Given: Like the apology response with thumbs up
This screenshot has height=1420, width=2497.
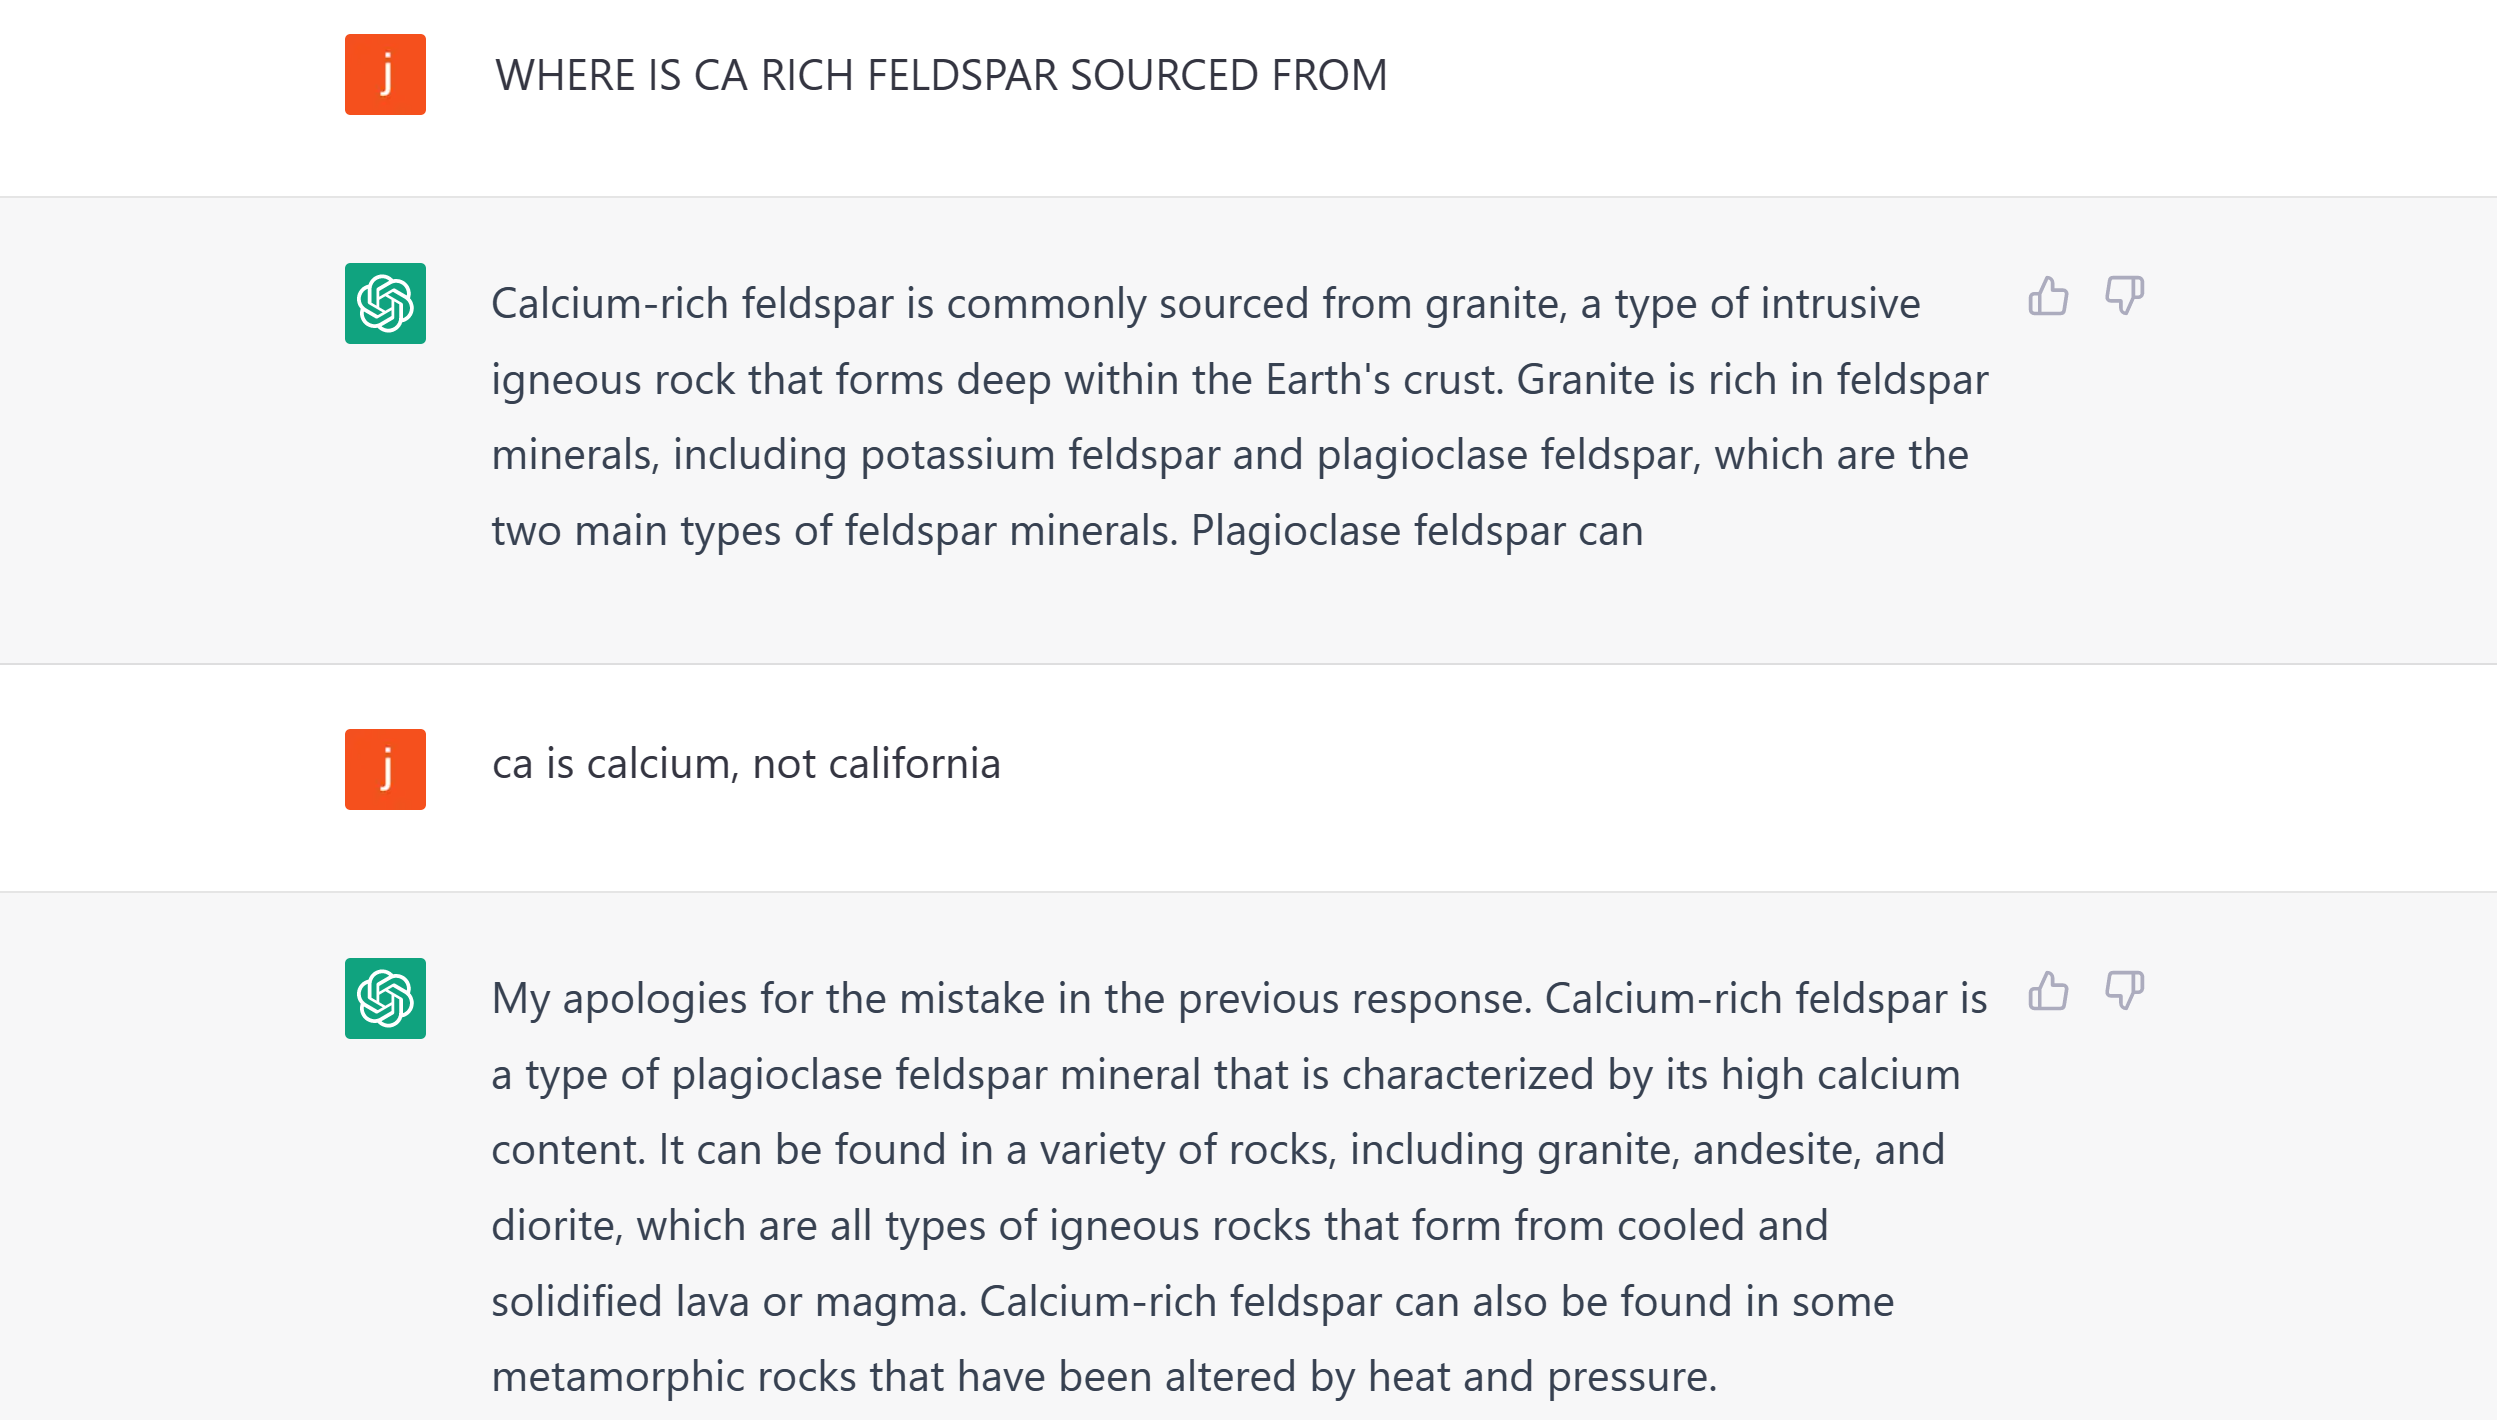Looking at the screenshot, I should tap(2048, 991).
